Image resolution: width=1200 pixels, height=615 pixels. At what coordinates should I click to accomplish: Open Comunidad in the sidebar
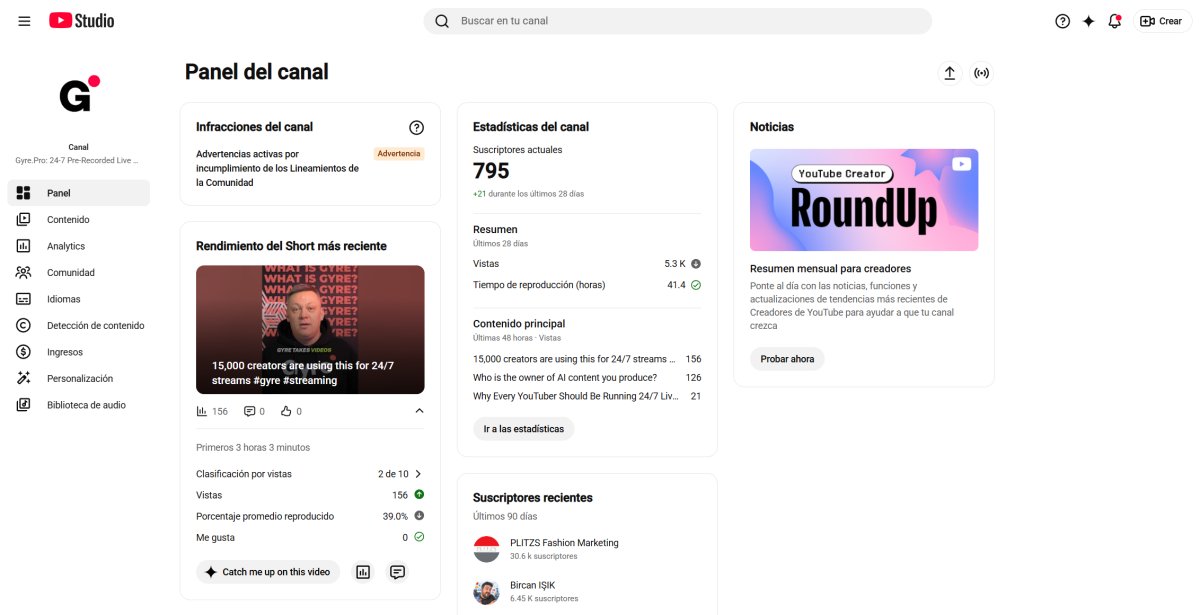click(78, 272)
